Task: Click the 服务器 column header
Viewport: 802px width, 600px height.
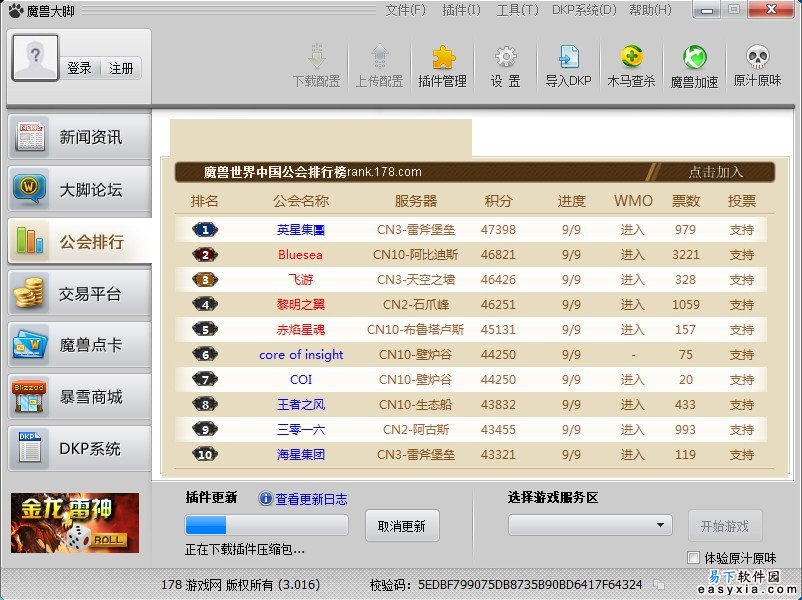Action: tap(416, 201)
